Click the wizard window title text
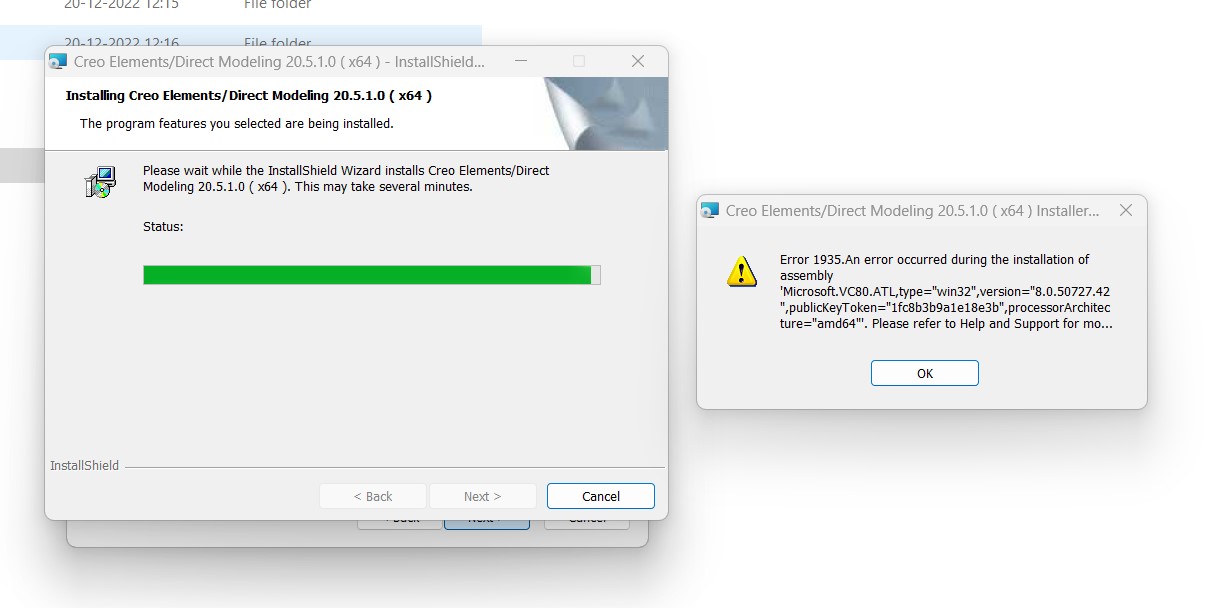1215x608 pixels. (279, 62)
